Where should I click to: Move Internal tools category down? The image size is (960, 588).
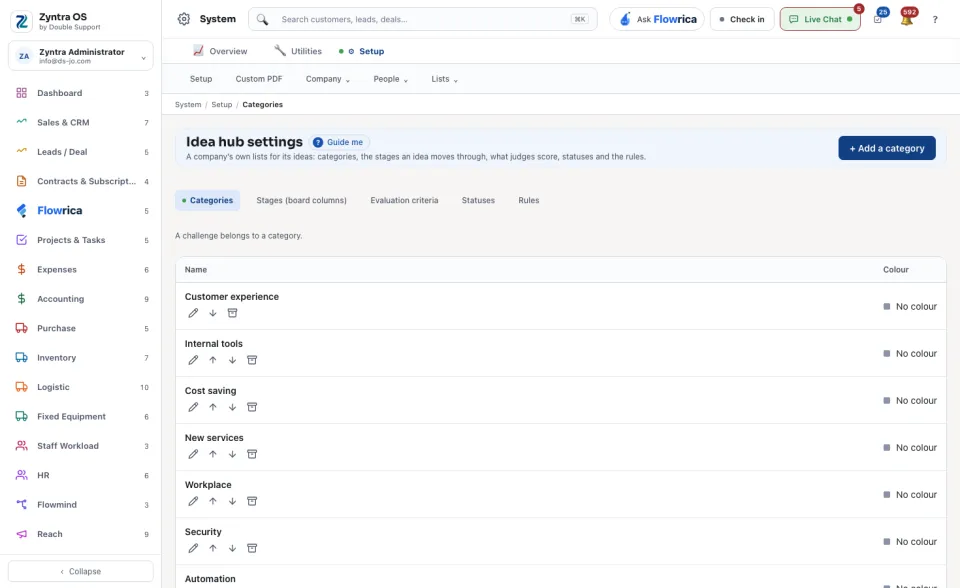[x=232, y=360]
